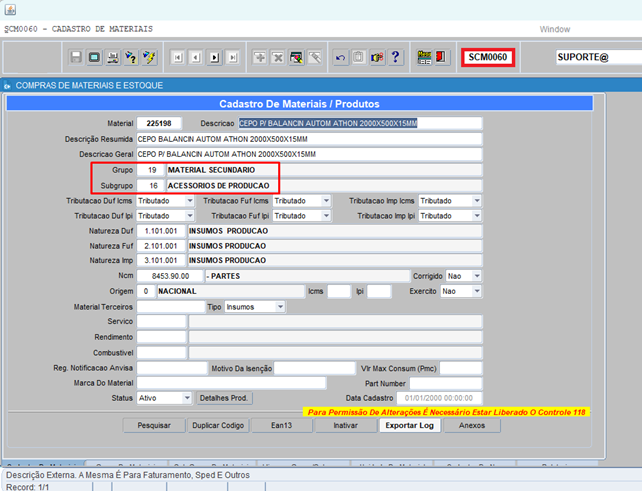Click the Print icon in toolbar
Viewport: 642px width, 491px height.
tap(113, 57)
